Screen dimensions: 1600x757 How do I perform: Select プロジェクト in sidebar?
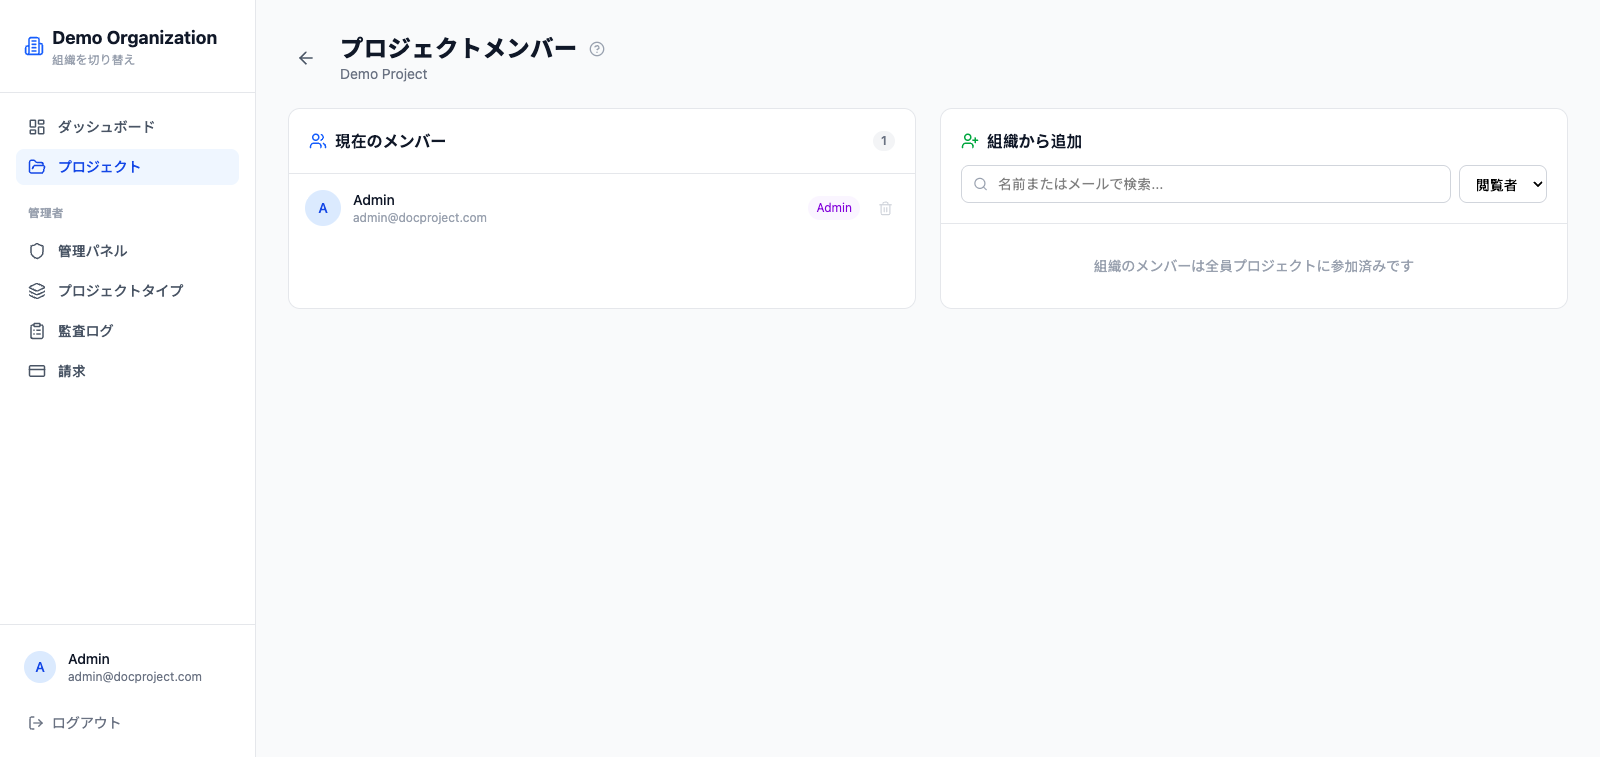tap(127, 167)
